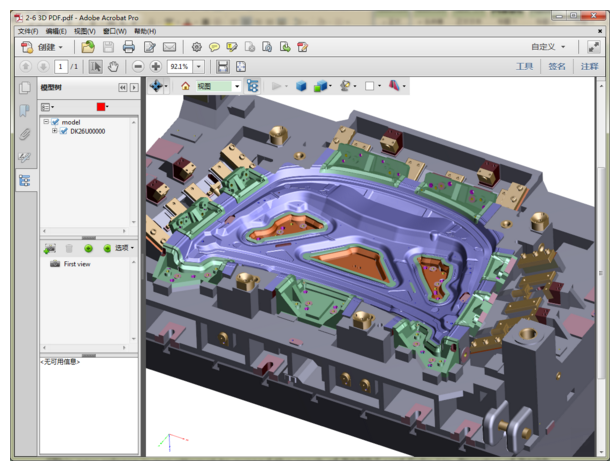The image size is (615, 468).
Task: Open the 创建 create dropdown
Action: click(x=61, y=47)
